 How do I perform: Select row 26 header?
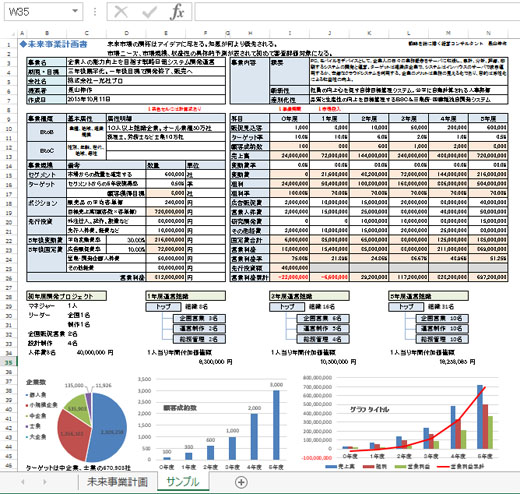(9, 278)
